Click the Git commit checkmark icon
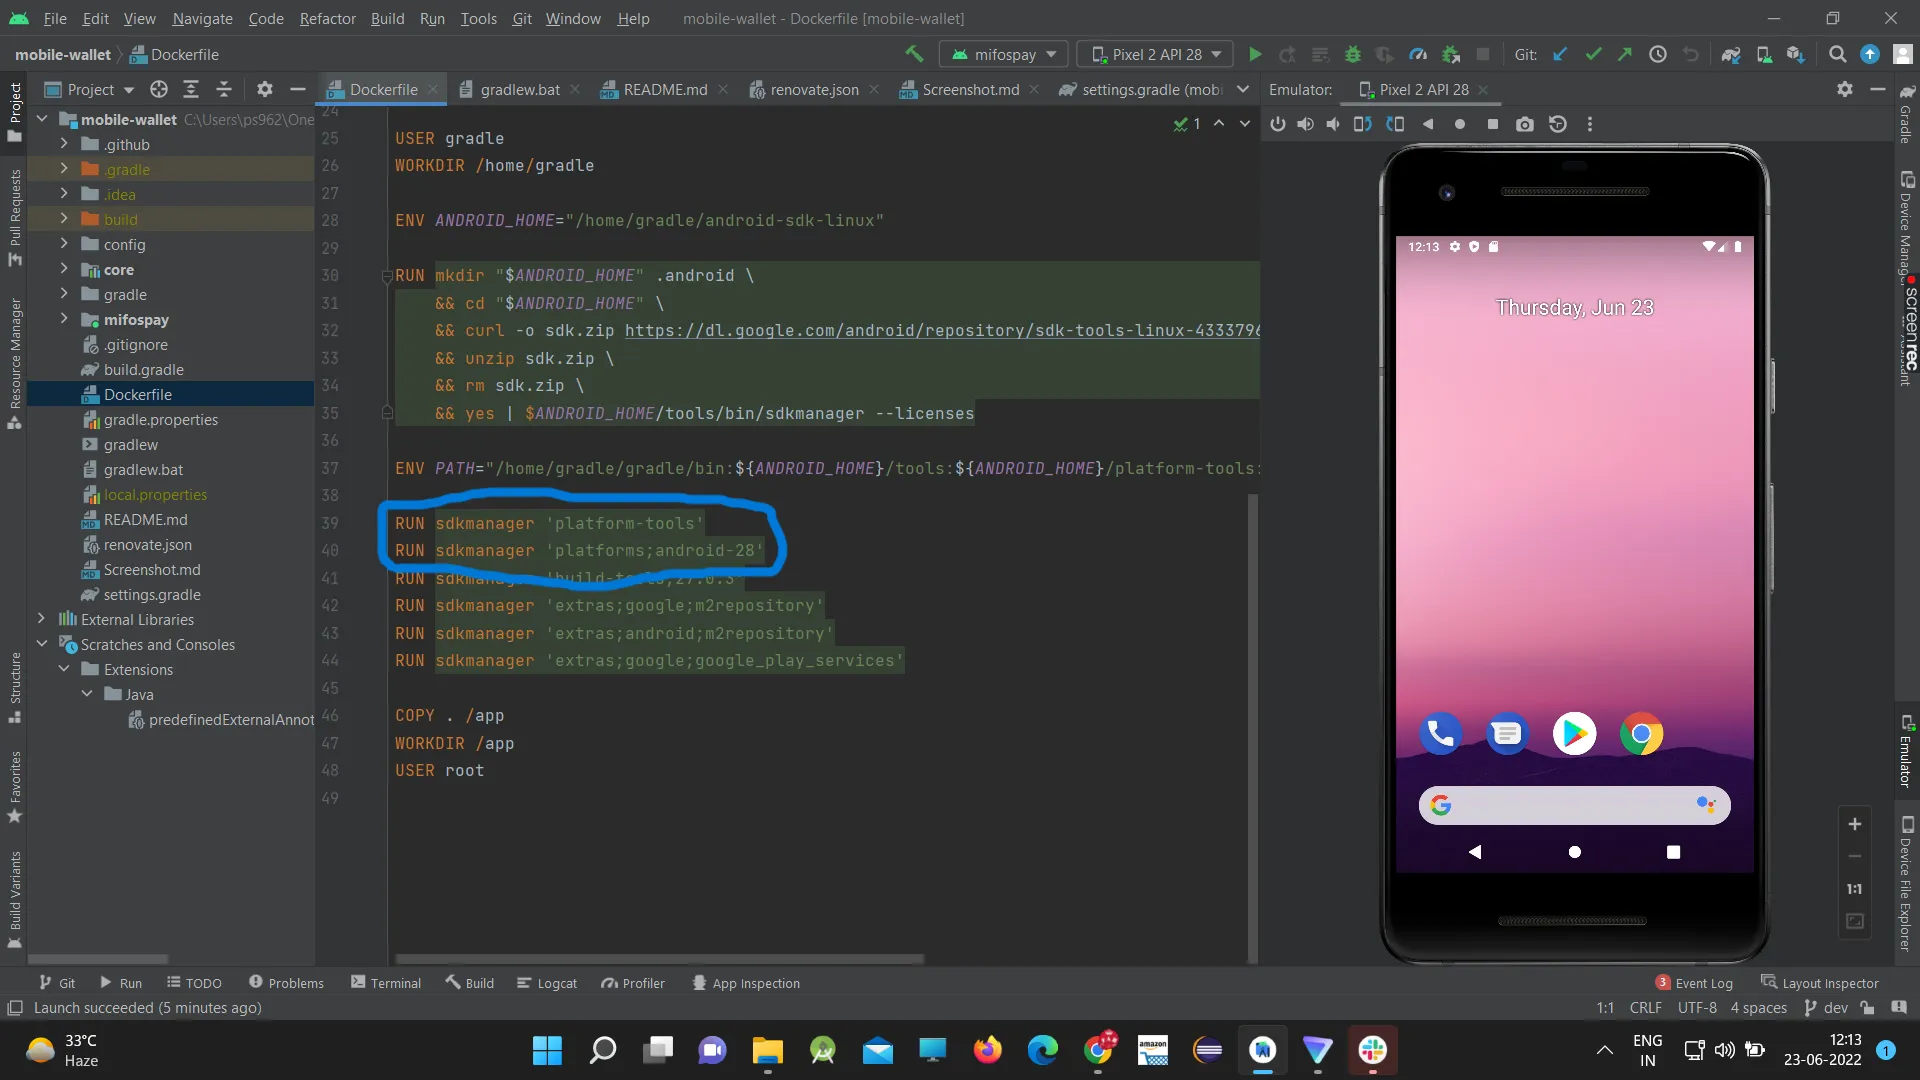The height and width of the screenshot is (1080, 1920). (x=1593, y=55)
